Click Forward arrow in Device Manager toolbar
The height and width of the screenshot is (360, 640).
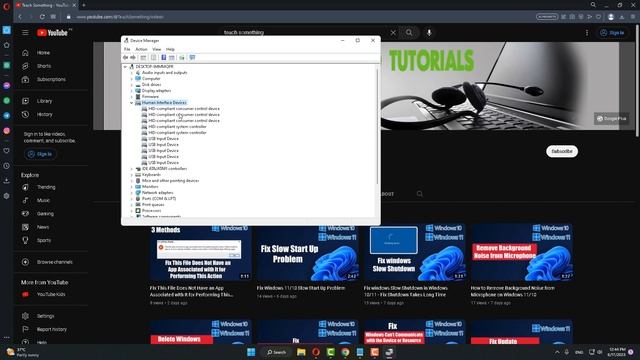pos(133,58)
